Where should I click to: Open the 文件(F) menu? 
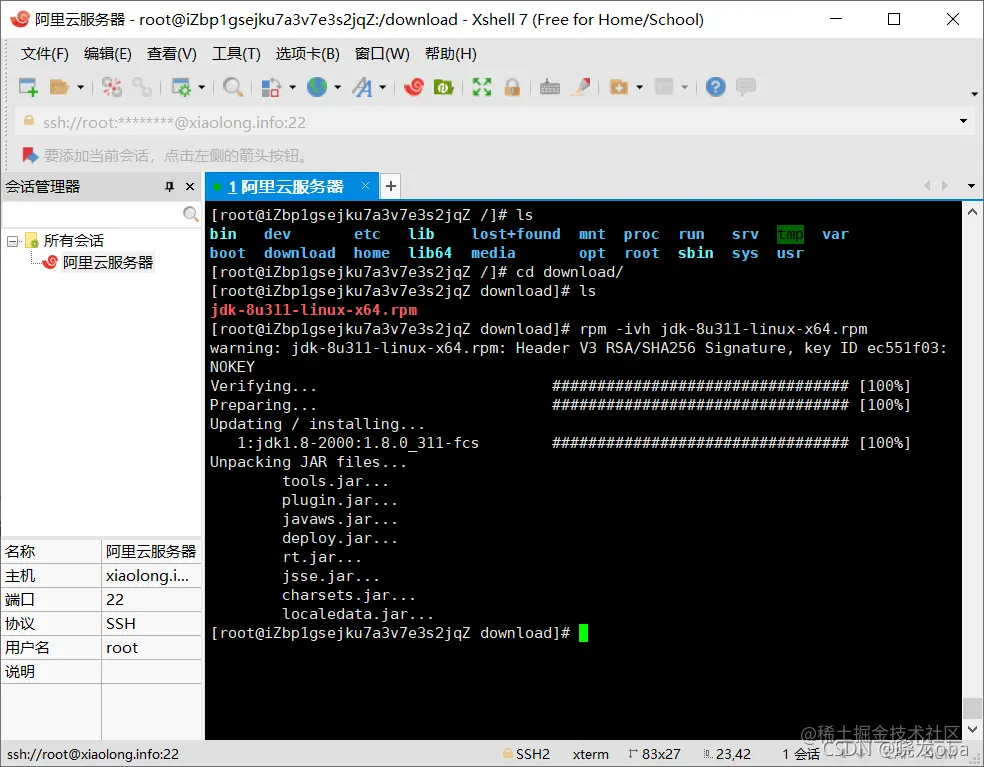point(45,54)
